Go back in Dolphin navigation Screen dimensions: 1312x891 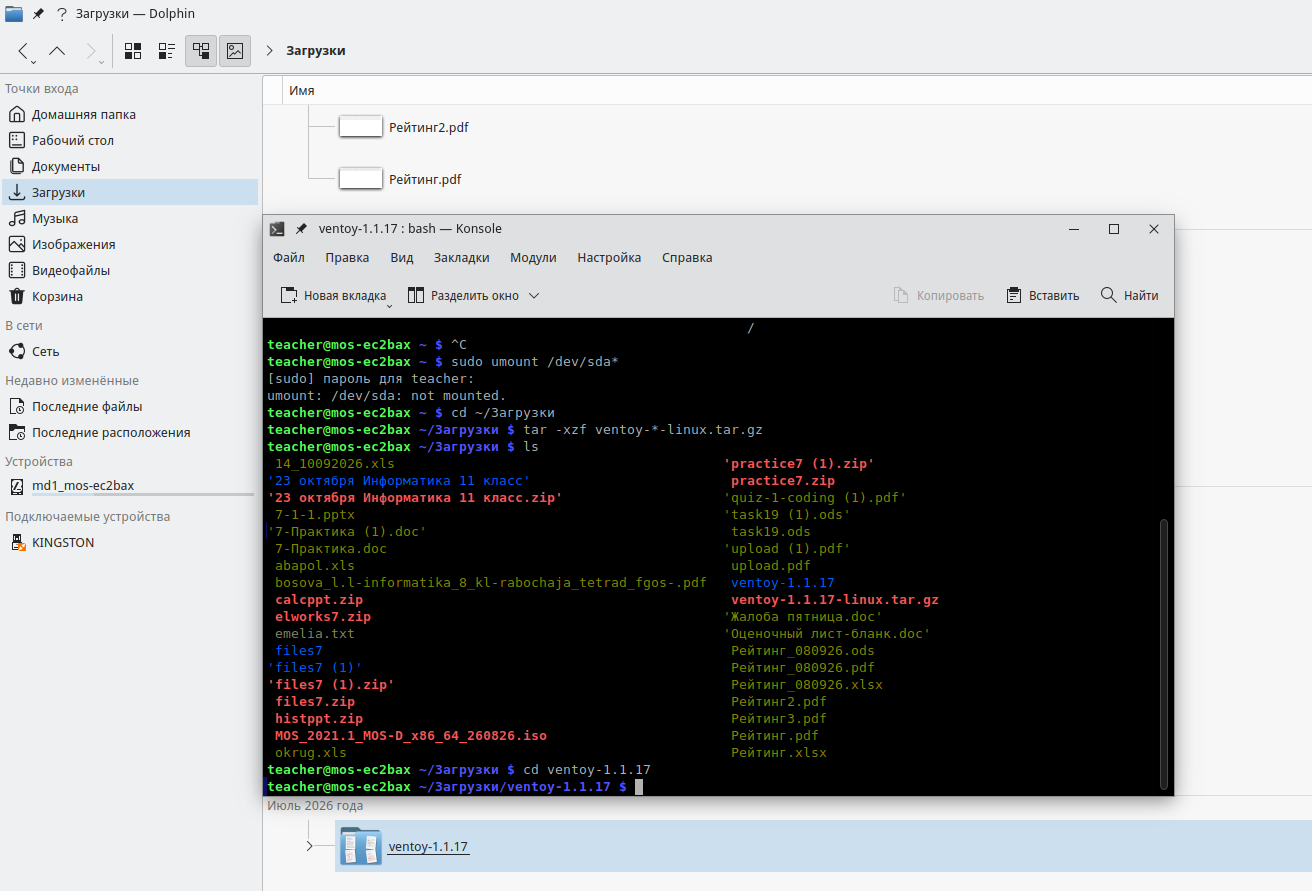(x=24, y=51)
